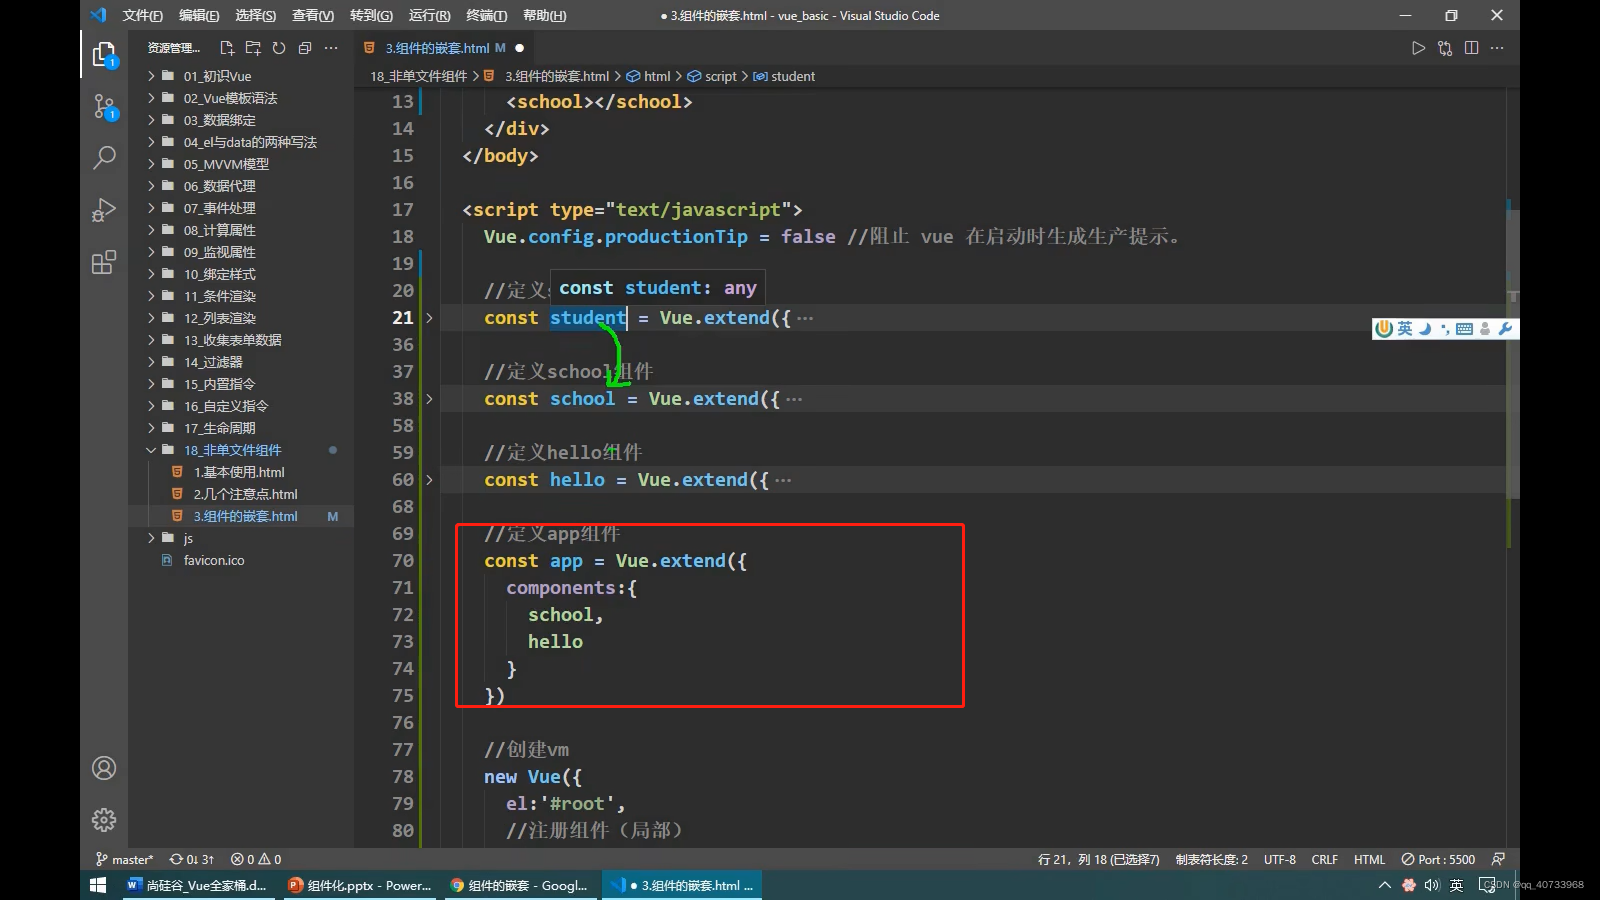Open the Source Control view
The image size is (1600, 900).
(x=104, y=106)
